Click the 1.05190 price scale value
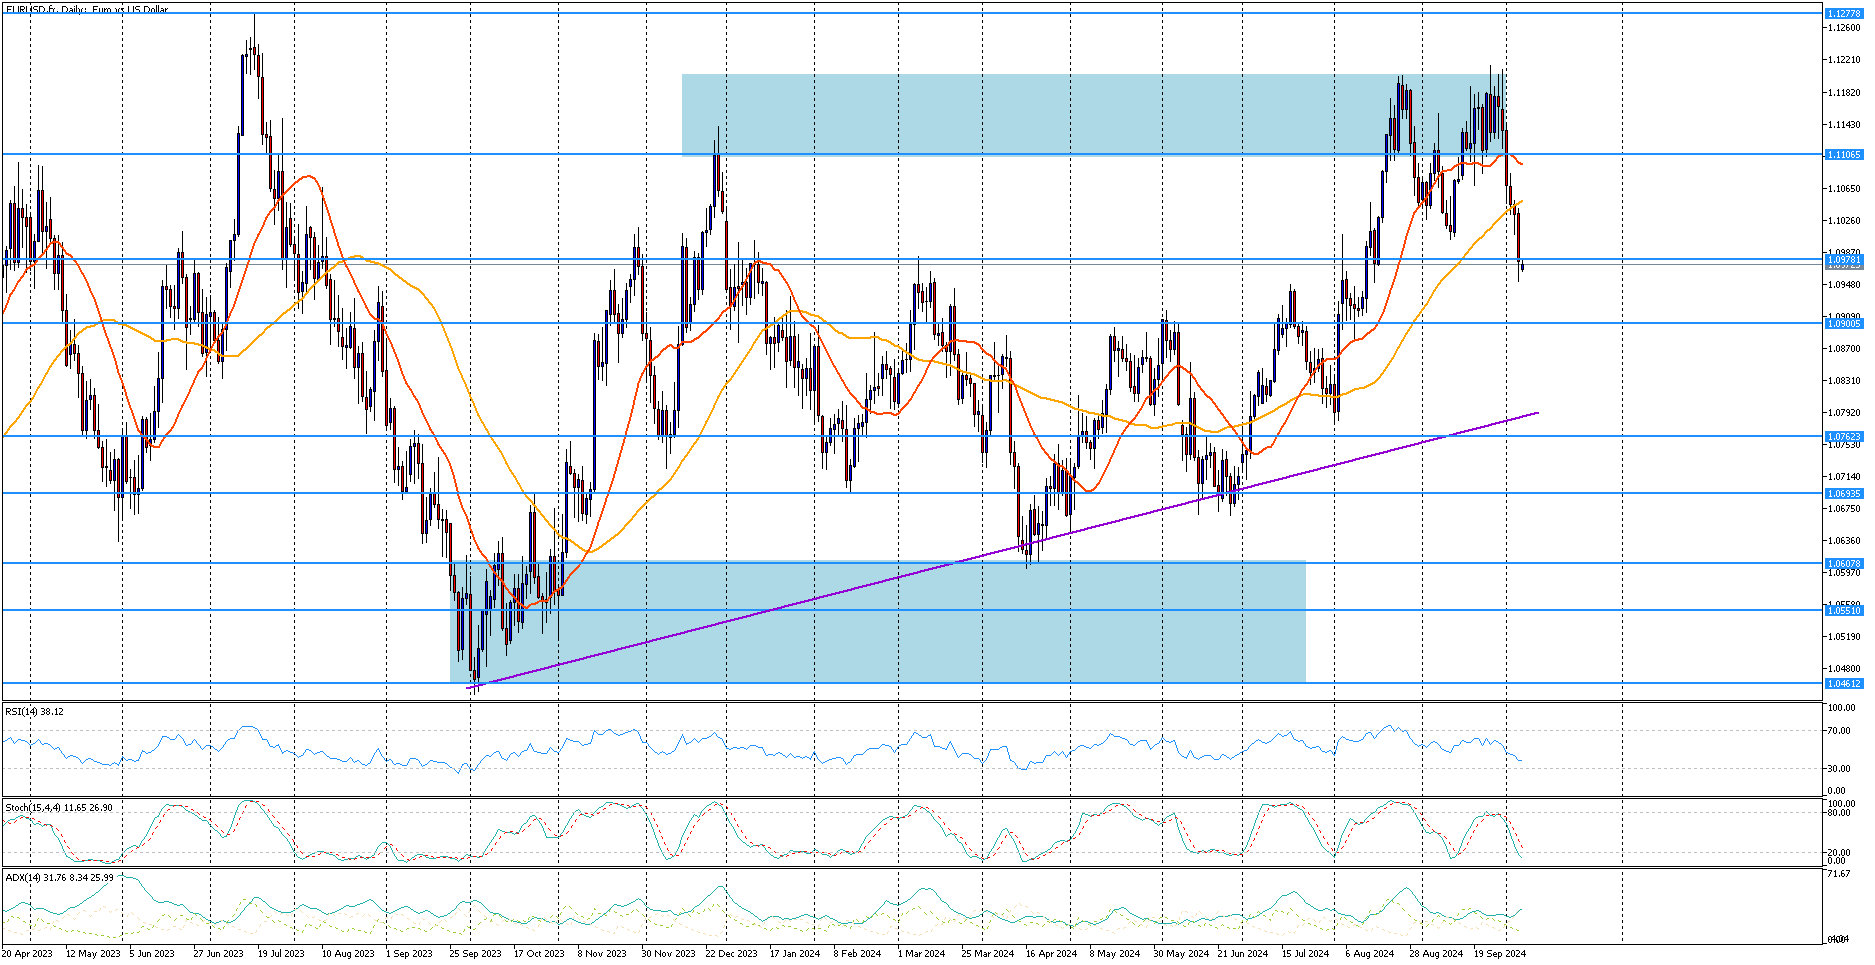Image resolution: width=1875 pixels, height=965 pixels. (1844, 636)
